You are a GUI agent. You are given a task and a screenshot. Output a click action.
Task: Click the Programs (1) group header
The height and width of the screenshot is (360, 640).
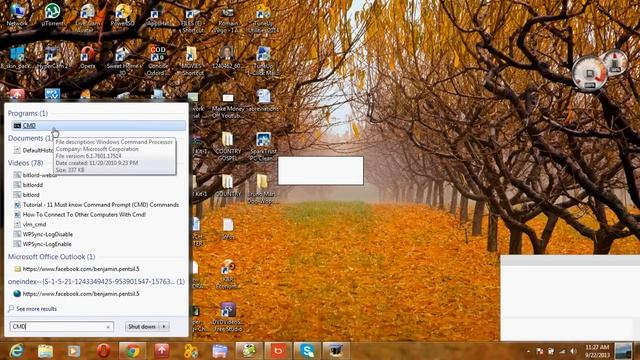coord(28,113)
